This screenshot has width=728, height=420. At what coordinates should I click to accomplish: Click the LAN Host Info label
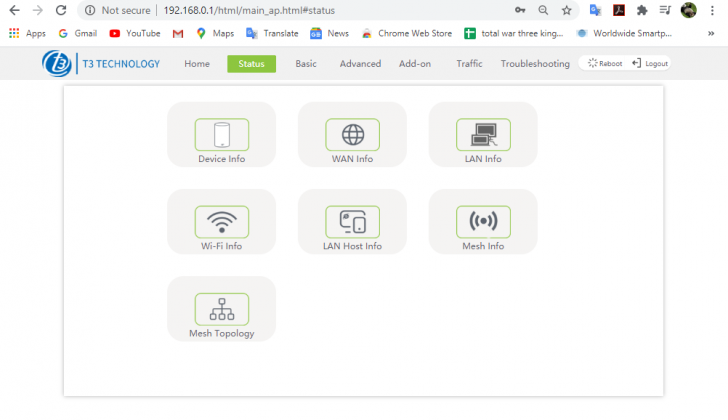click(x=352, y=246)
